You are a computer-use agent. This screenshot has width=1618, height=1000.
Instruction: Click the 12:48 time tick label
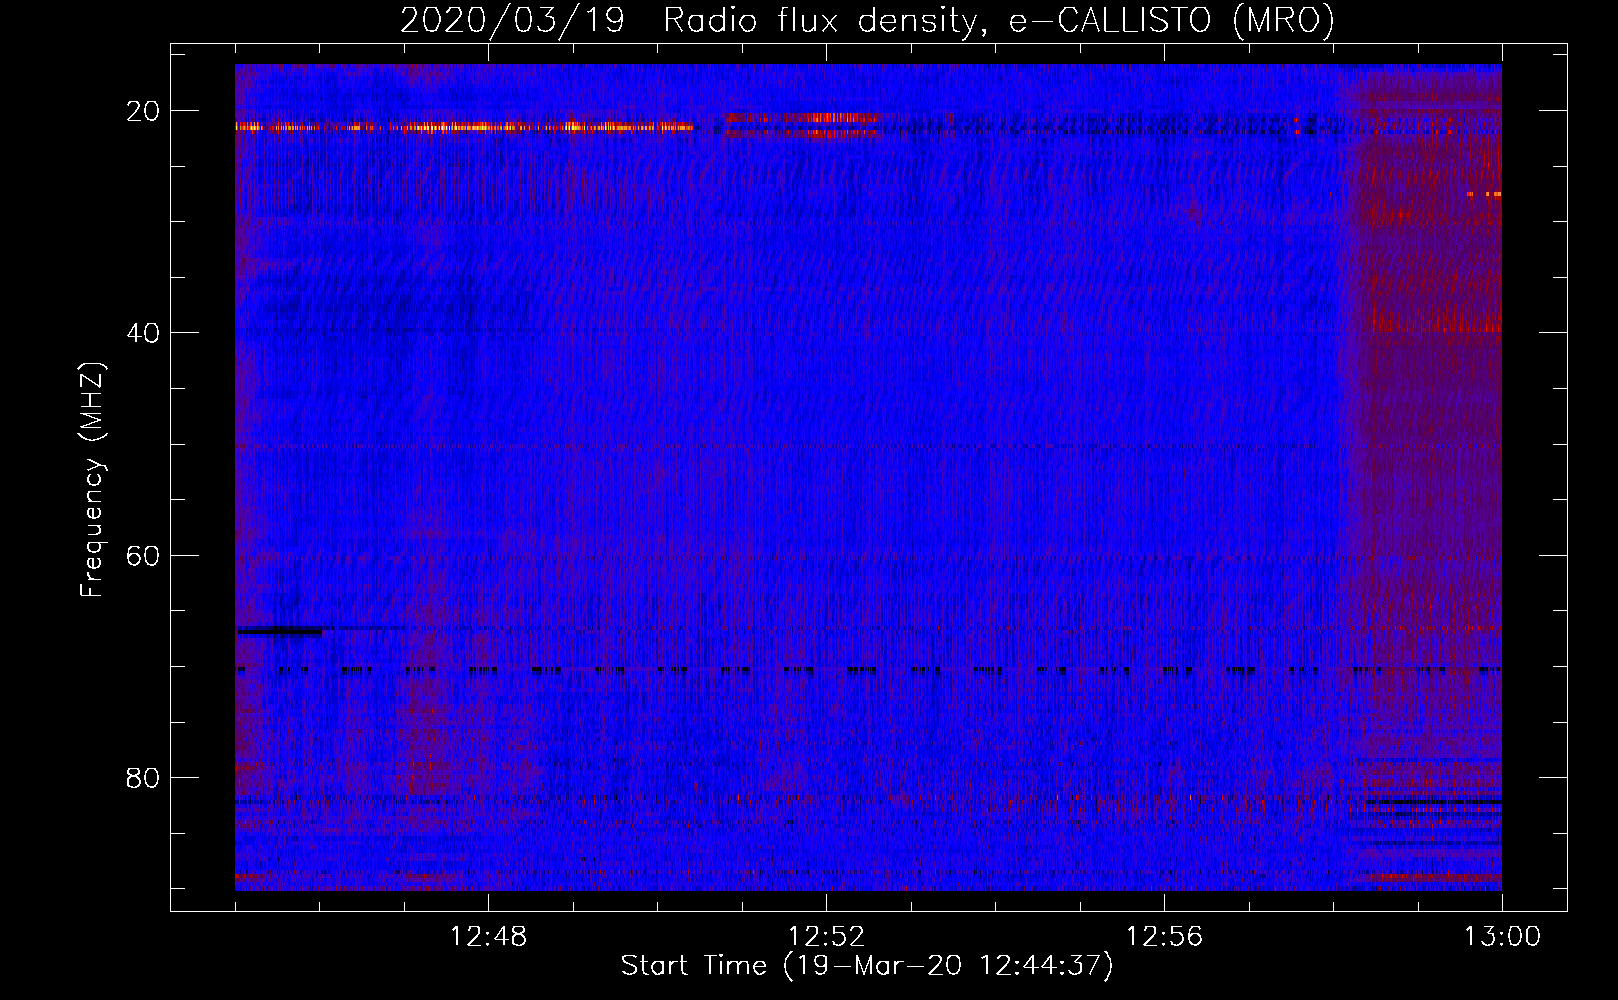[488, 937]
